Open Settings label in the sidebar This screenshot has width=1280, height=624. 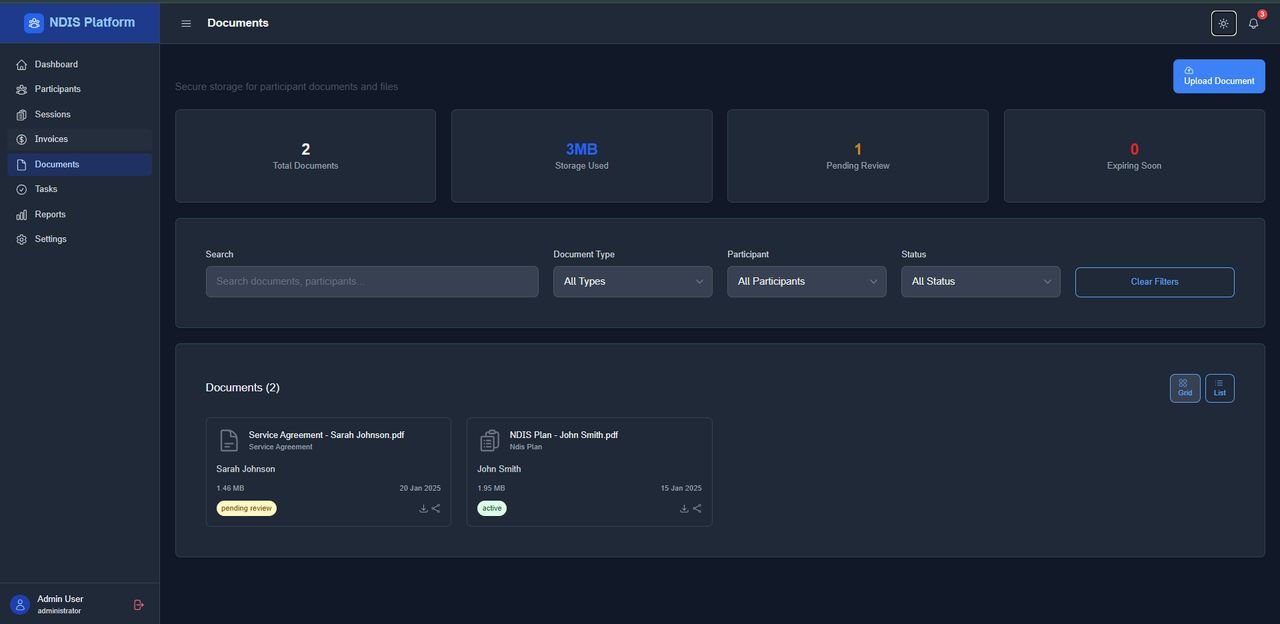pyautogui.click(x=51, y=239)
